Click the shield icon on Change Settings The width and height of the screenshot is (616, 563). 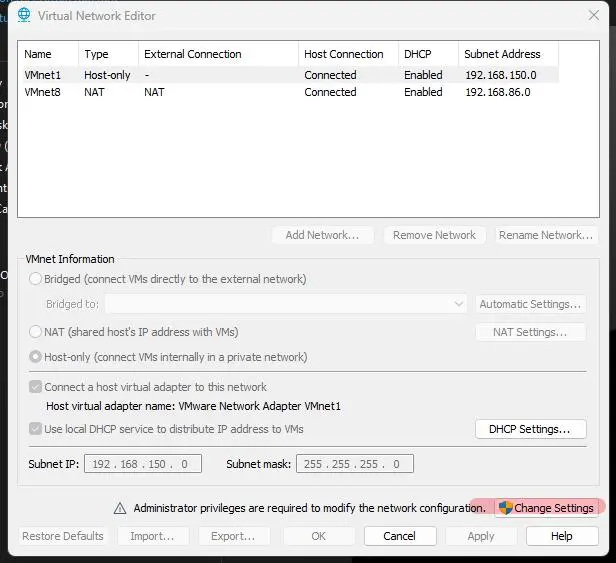(x=506, y=508)
